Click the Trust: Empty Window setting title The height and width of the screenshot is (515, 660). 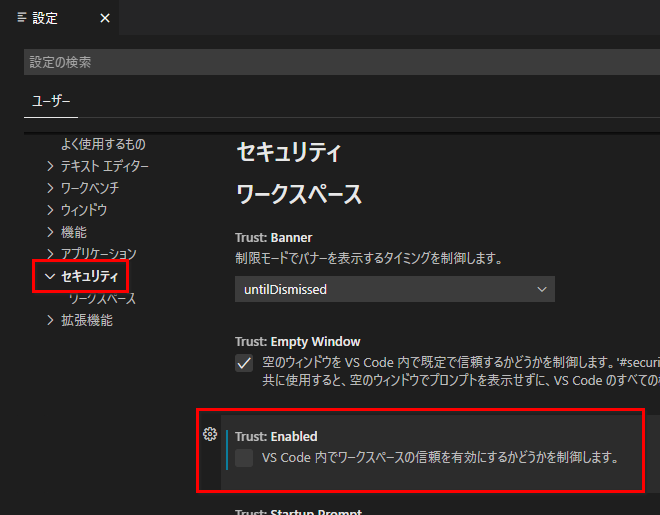click(298, 342)
